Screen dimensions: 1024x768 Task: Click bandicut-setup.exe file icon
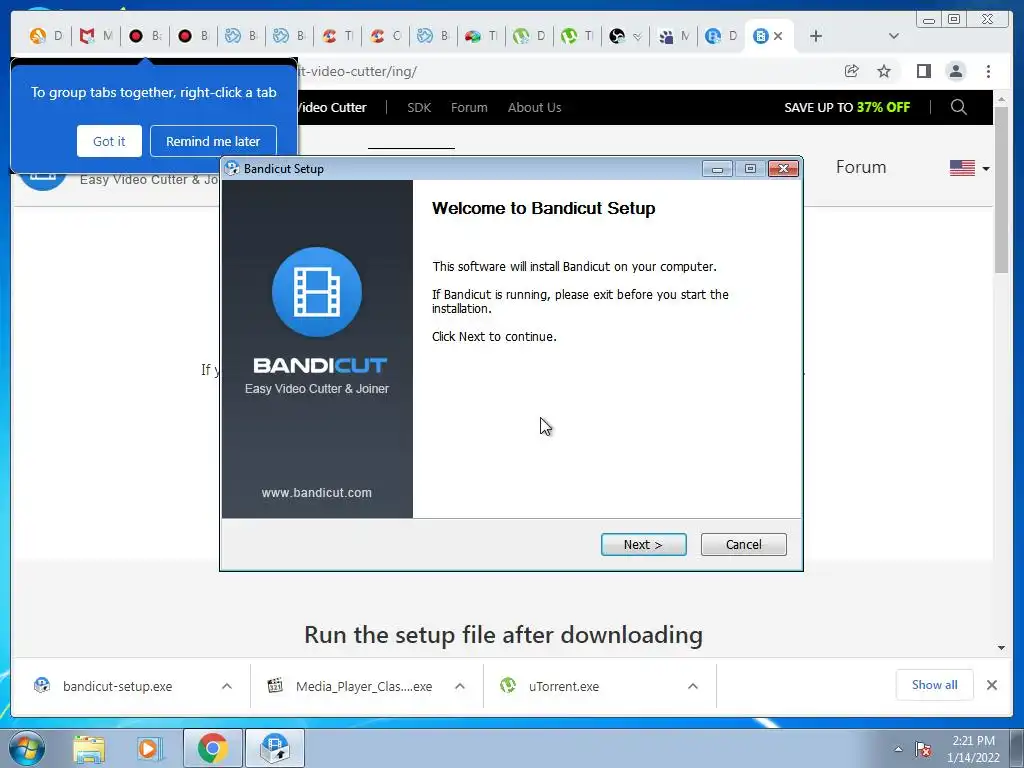42,686
